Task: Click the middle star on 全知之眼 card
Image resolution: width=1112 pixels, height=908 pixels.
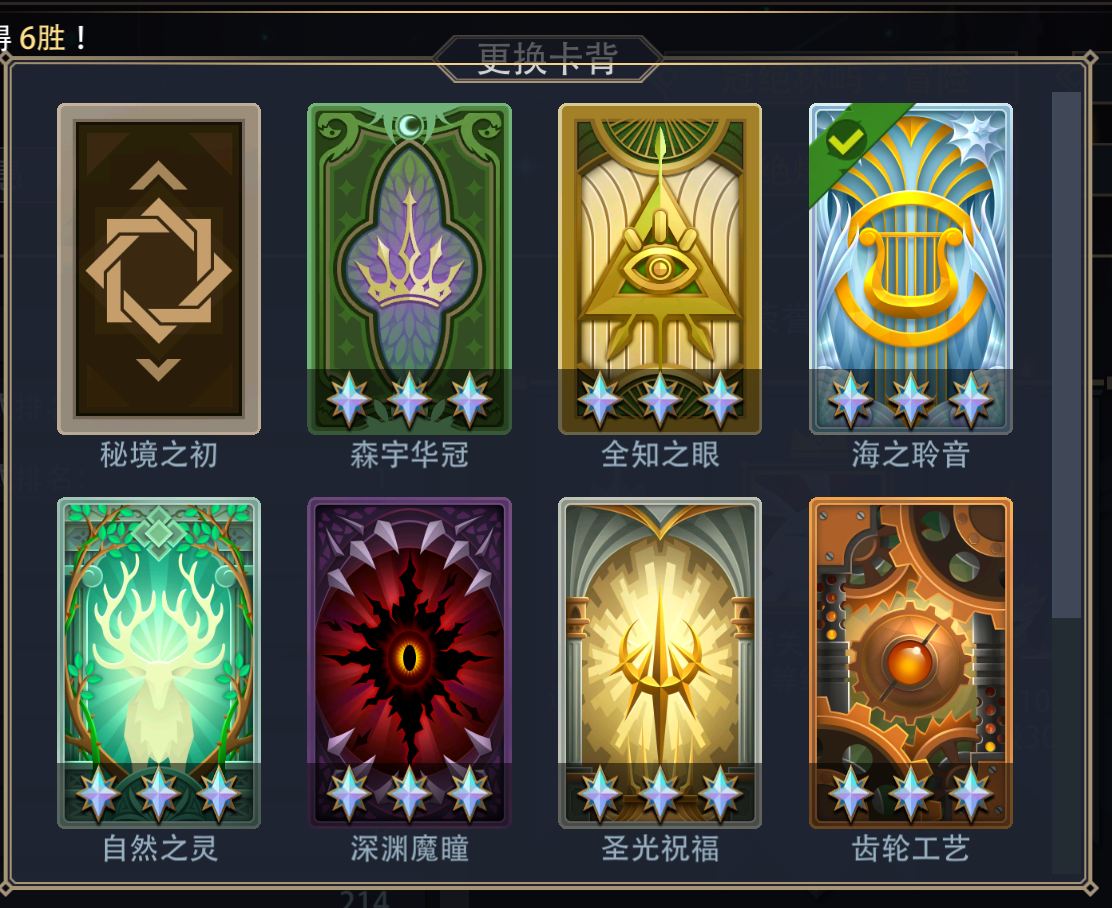Action: pos(660,399)
